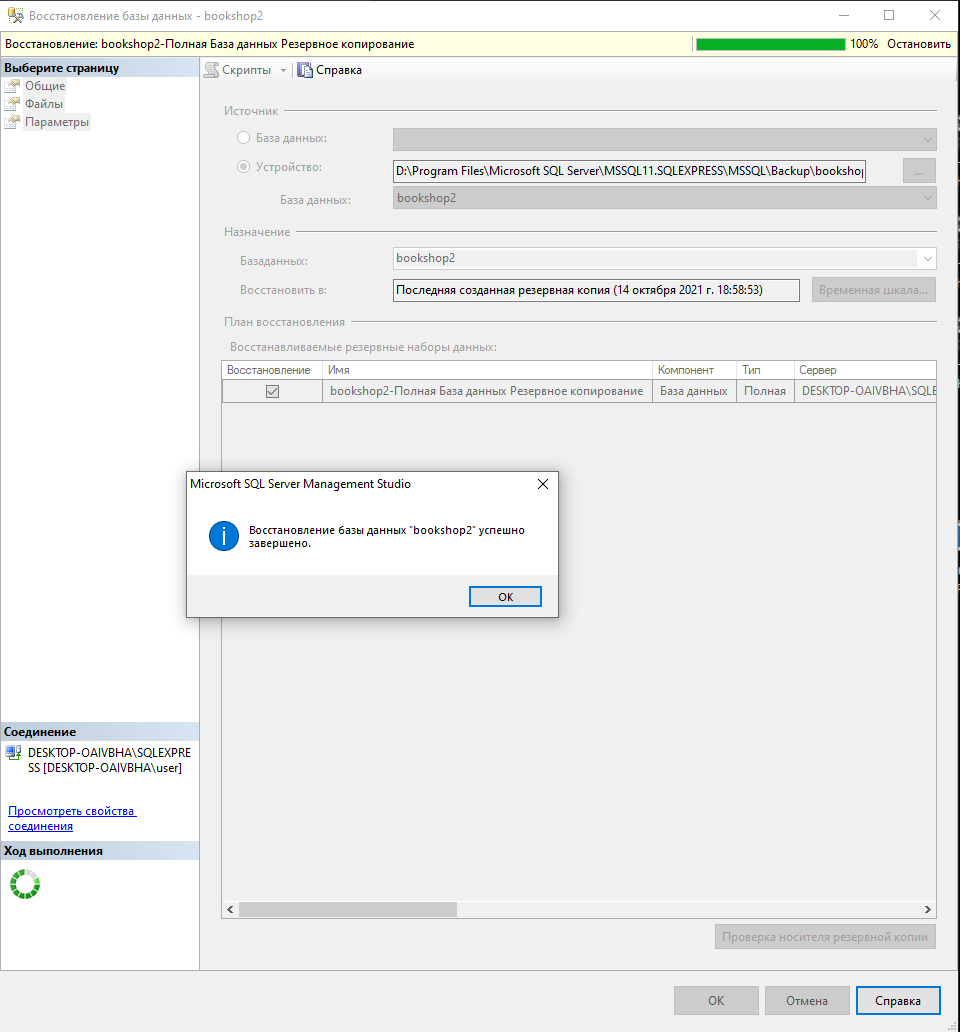Click the Scripts toolbar icon
The width and height of the screenshot is (960, 1032).
click(x=211, y=70)
